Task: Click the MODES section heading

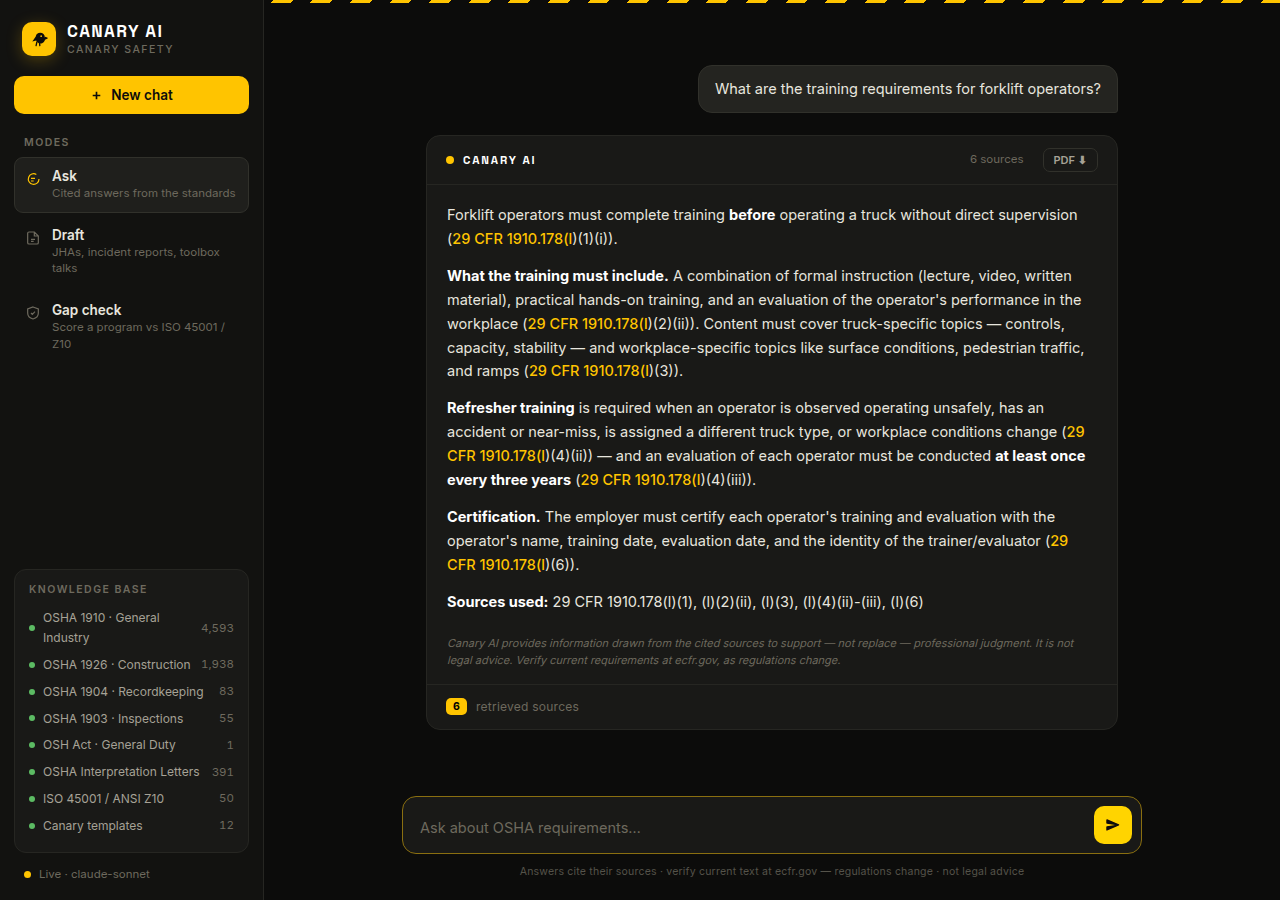Action: pyautogui.click(x=47, y=142)
